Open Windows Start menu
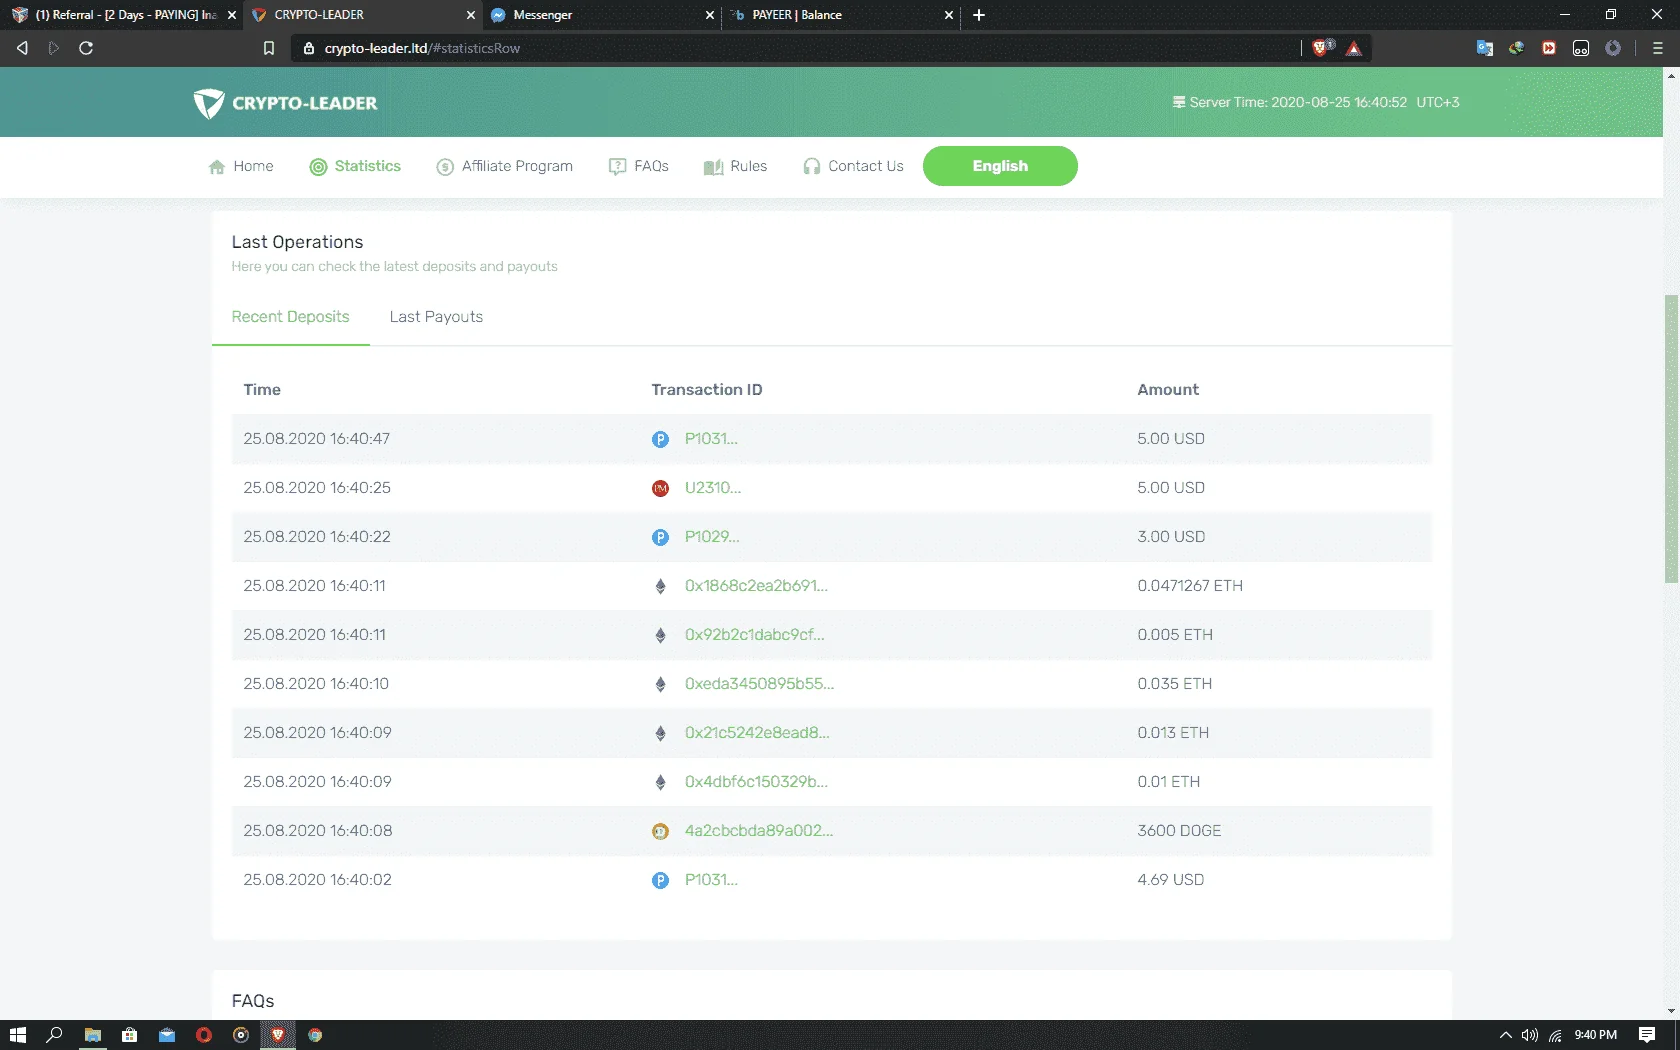This screenshot has height=1050, width=1680. click(18, 1035)
